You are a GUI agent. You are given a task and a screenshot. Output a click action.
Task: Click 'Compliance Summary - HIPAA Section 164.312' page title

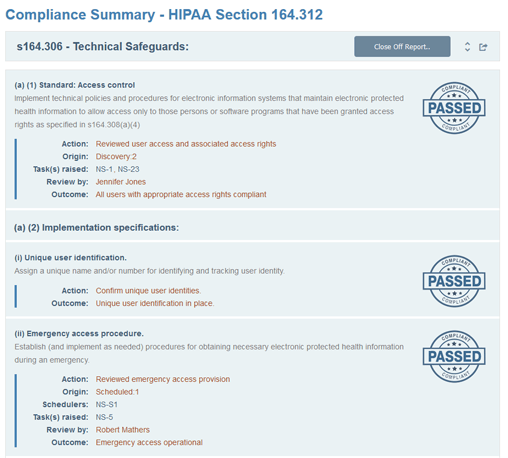(164, 15)
